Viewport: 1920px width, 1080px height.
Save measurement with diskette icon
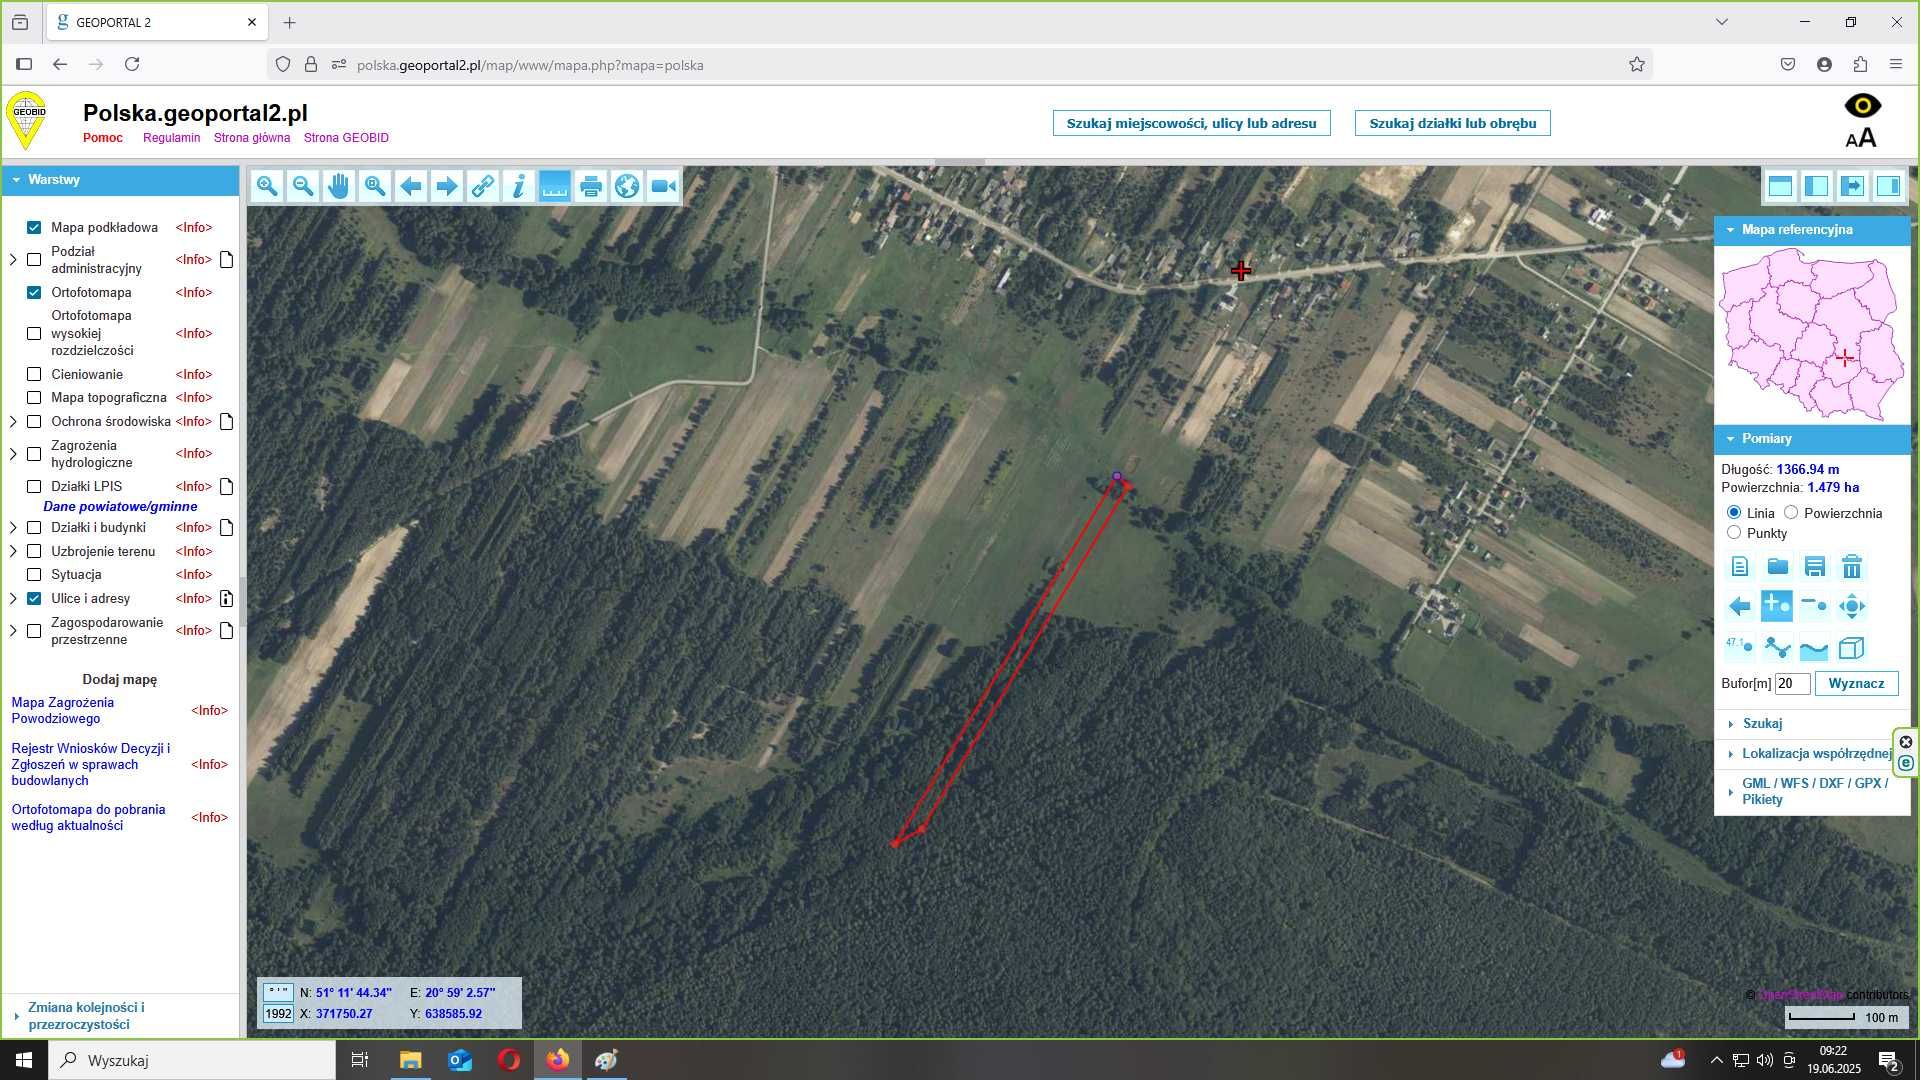pyautogui.click(x=1814, y=567)
